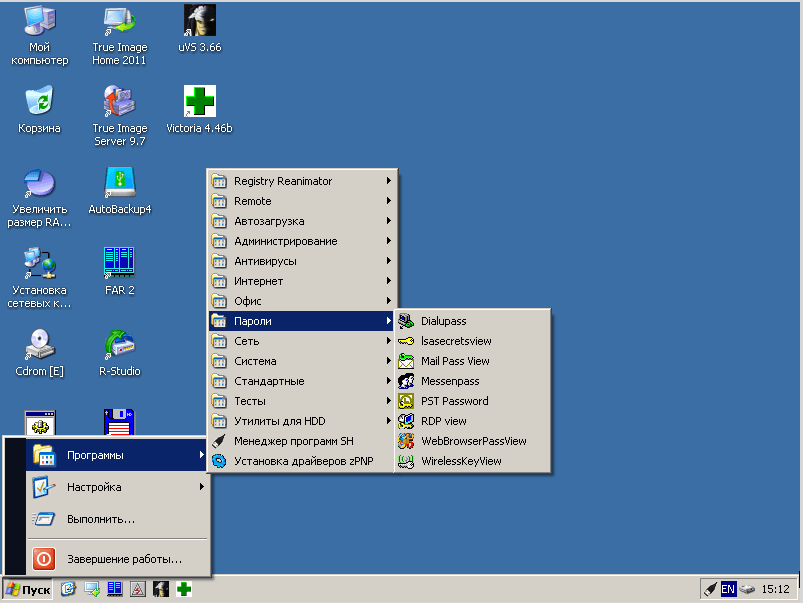Viewport: 803px width, 603px height.
Task: Open Cdrom [E] desktop icon
Action: (39, 353)
